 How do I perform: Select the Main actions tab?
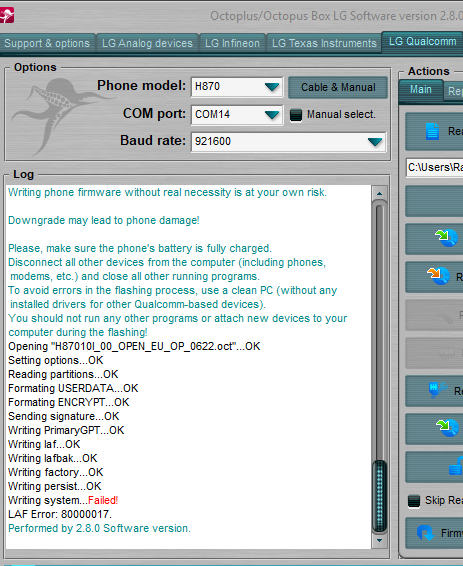coord(421,90)
